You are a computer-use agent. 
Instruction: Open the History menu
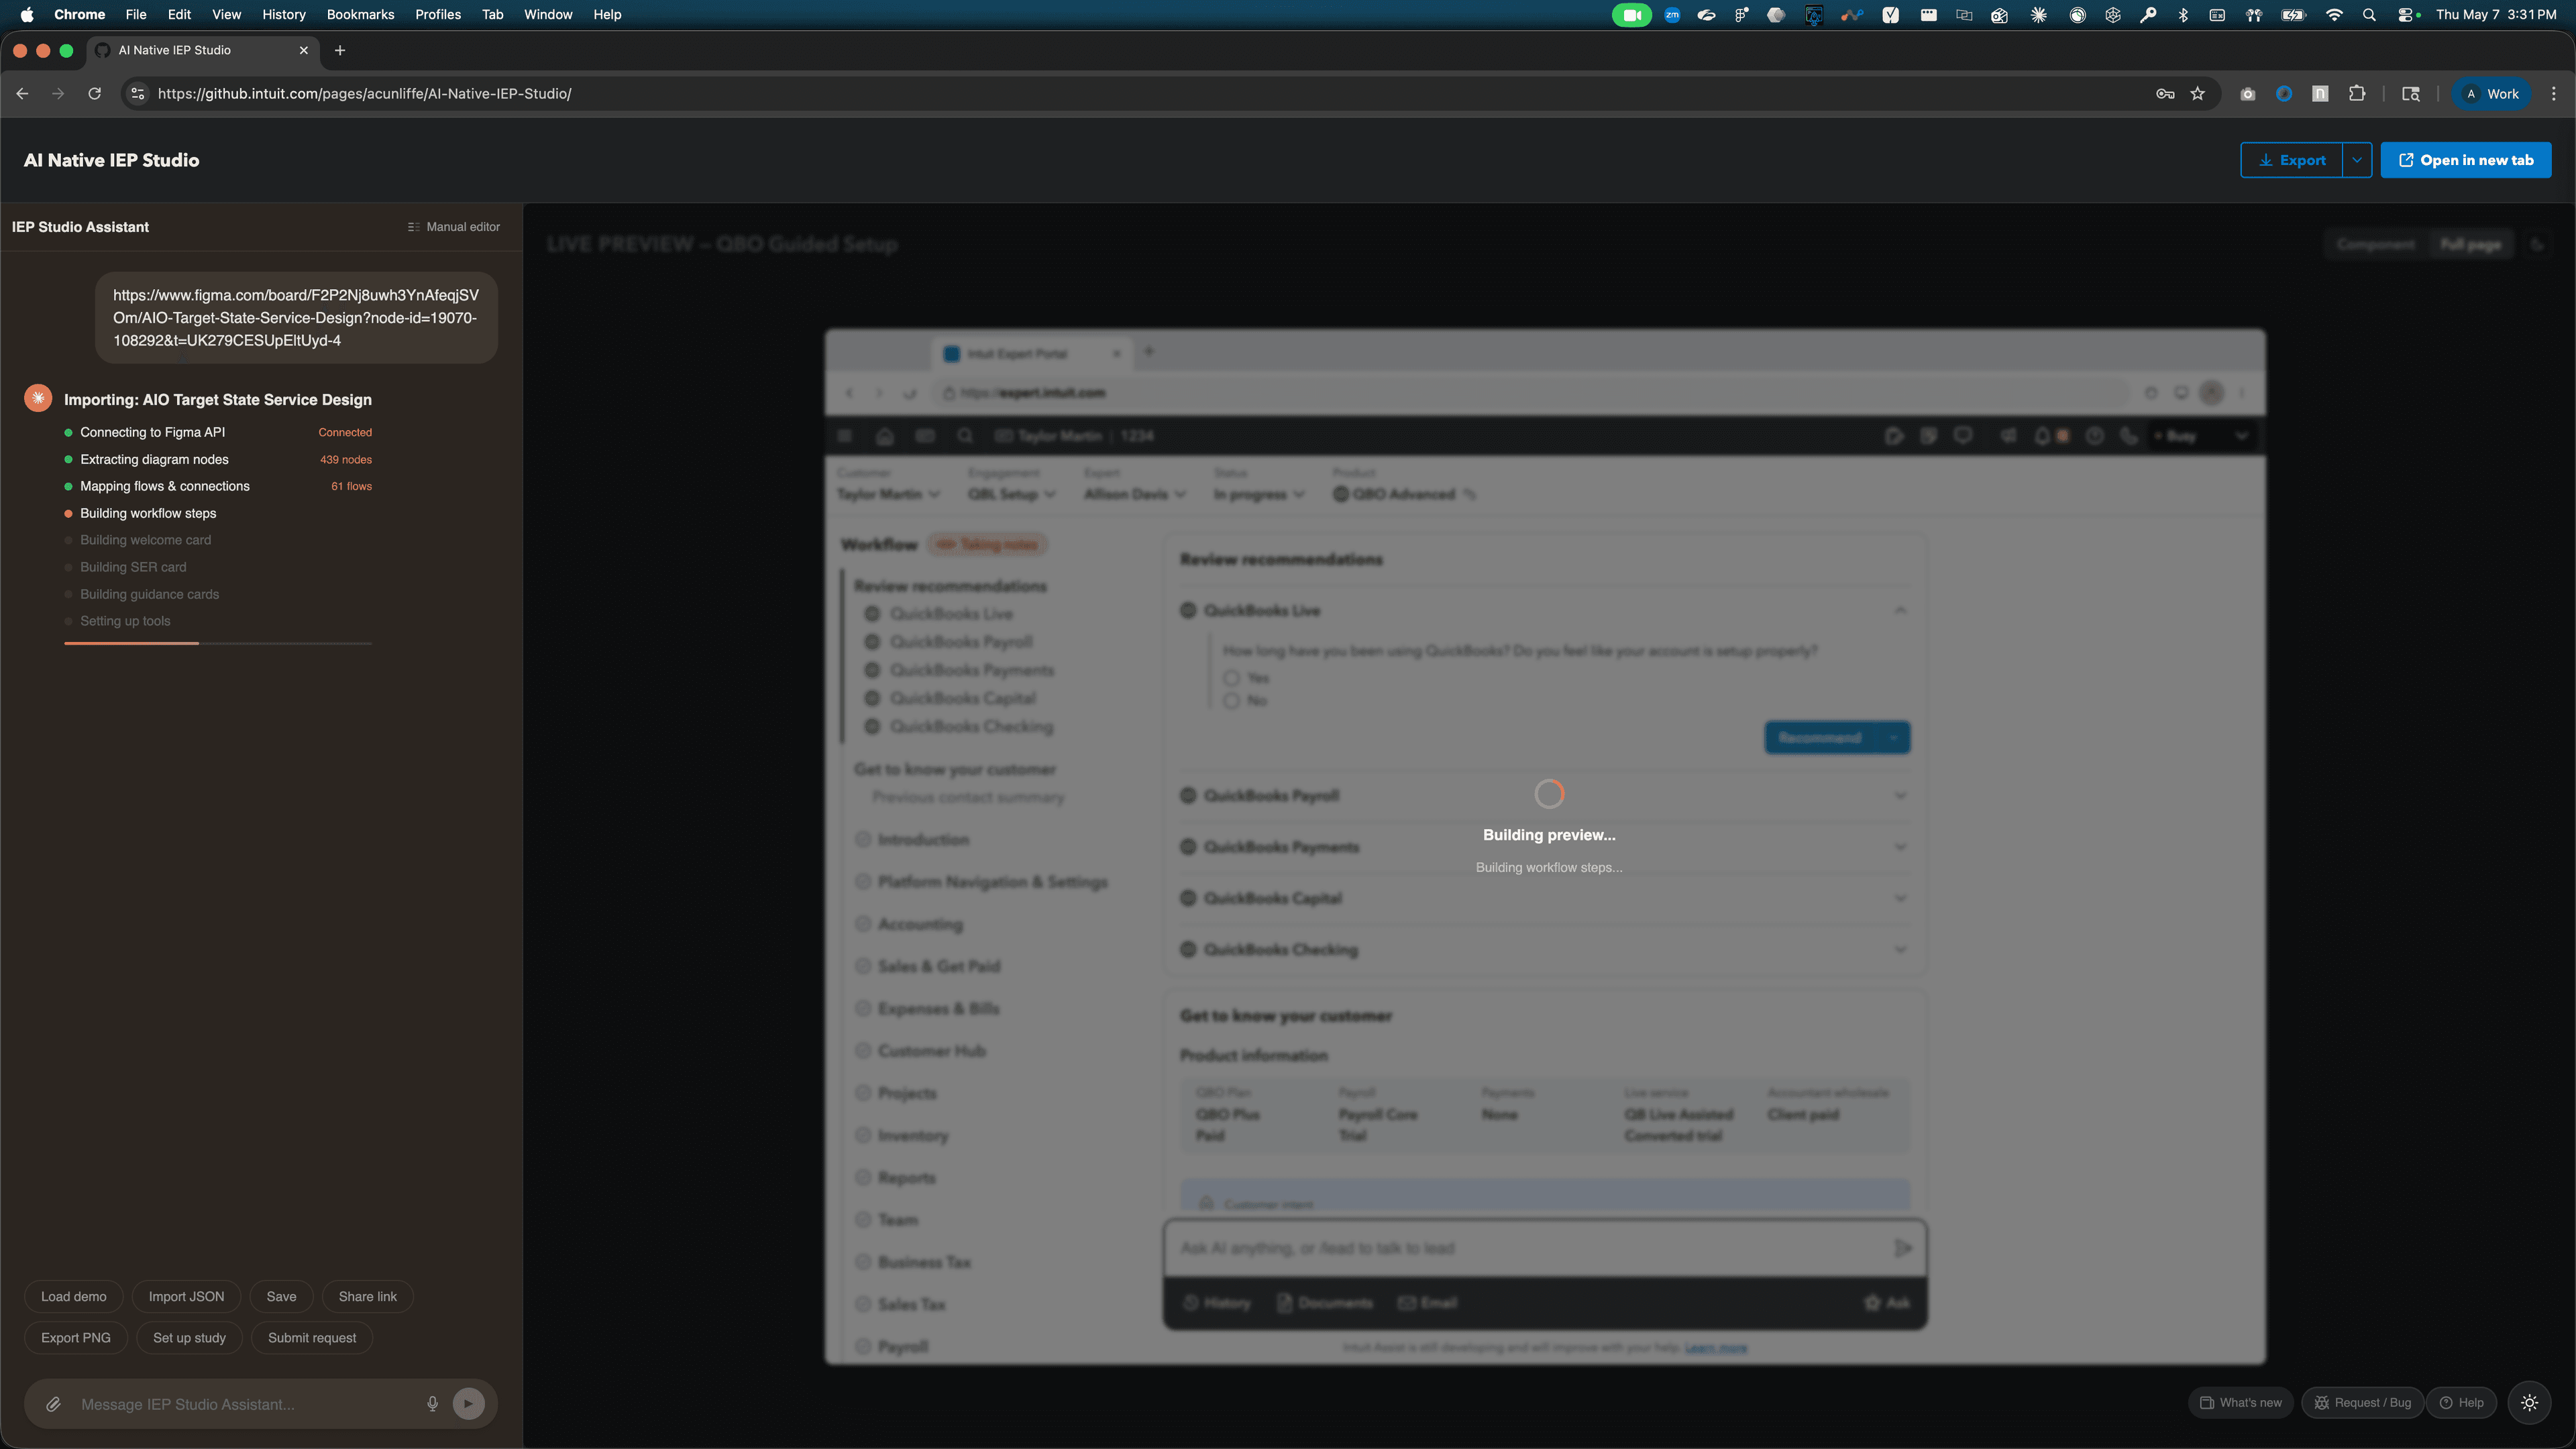coord(284,15)
